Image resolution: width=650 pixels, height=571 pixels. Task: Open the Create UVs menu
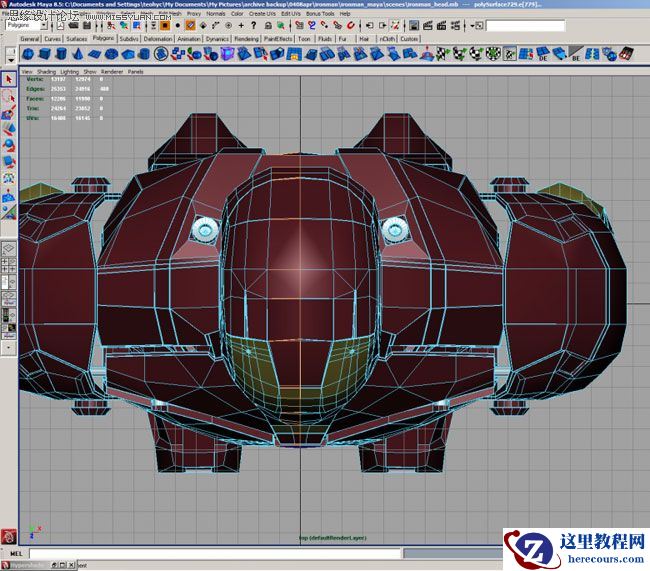tap(263, 14)
